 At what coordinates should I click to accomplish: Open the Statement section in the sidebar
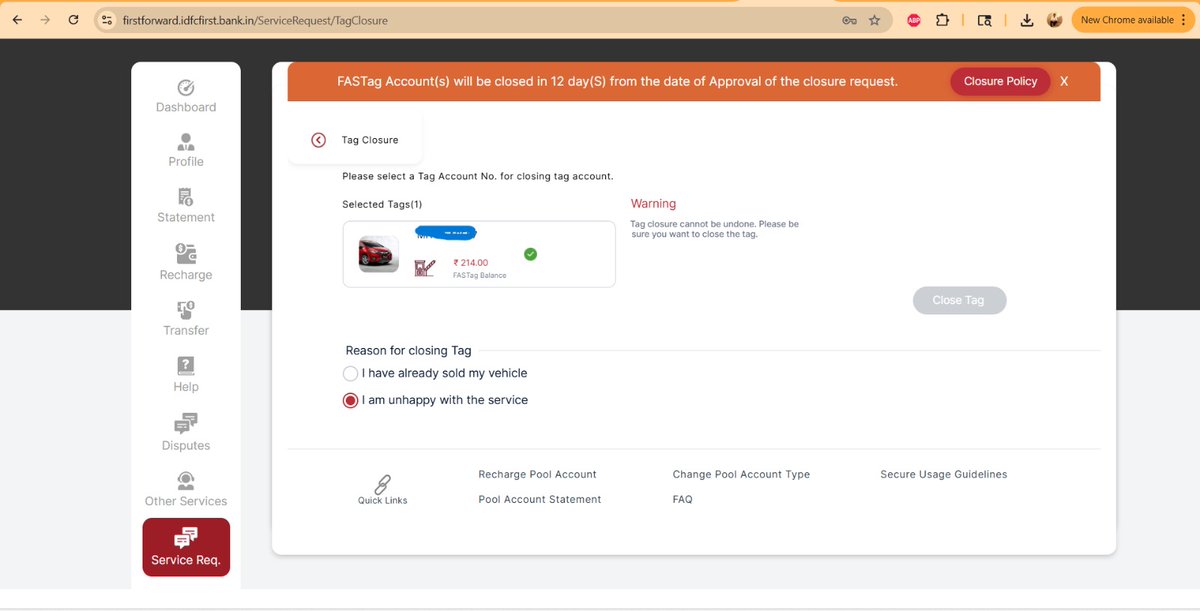pos(186,206)
